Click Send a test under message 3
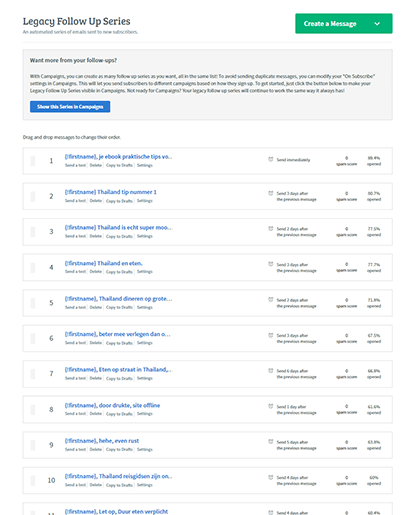The height and width of the screenshot is (515, 415). tap(75, 236)
